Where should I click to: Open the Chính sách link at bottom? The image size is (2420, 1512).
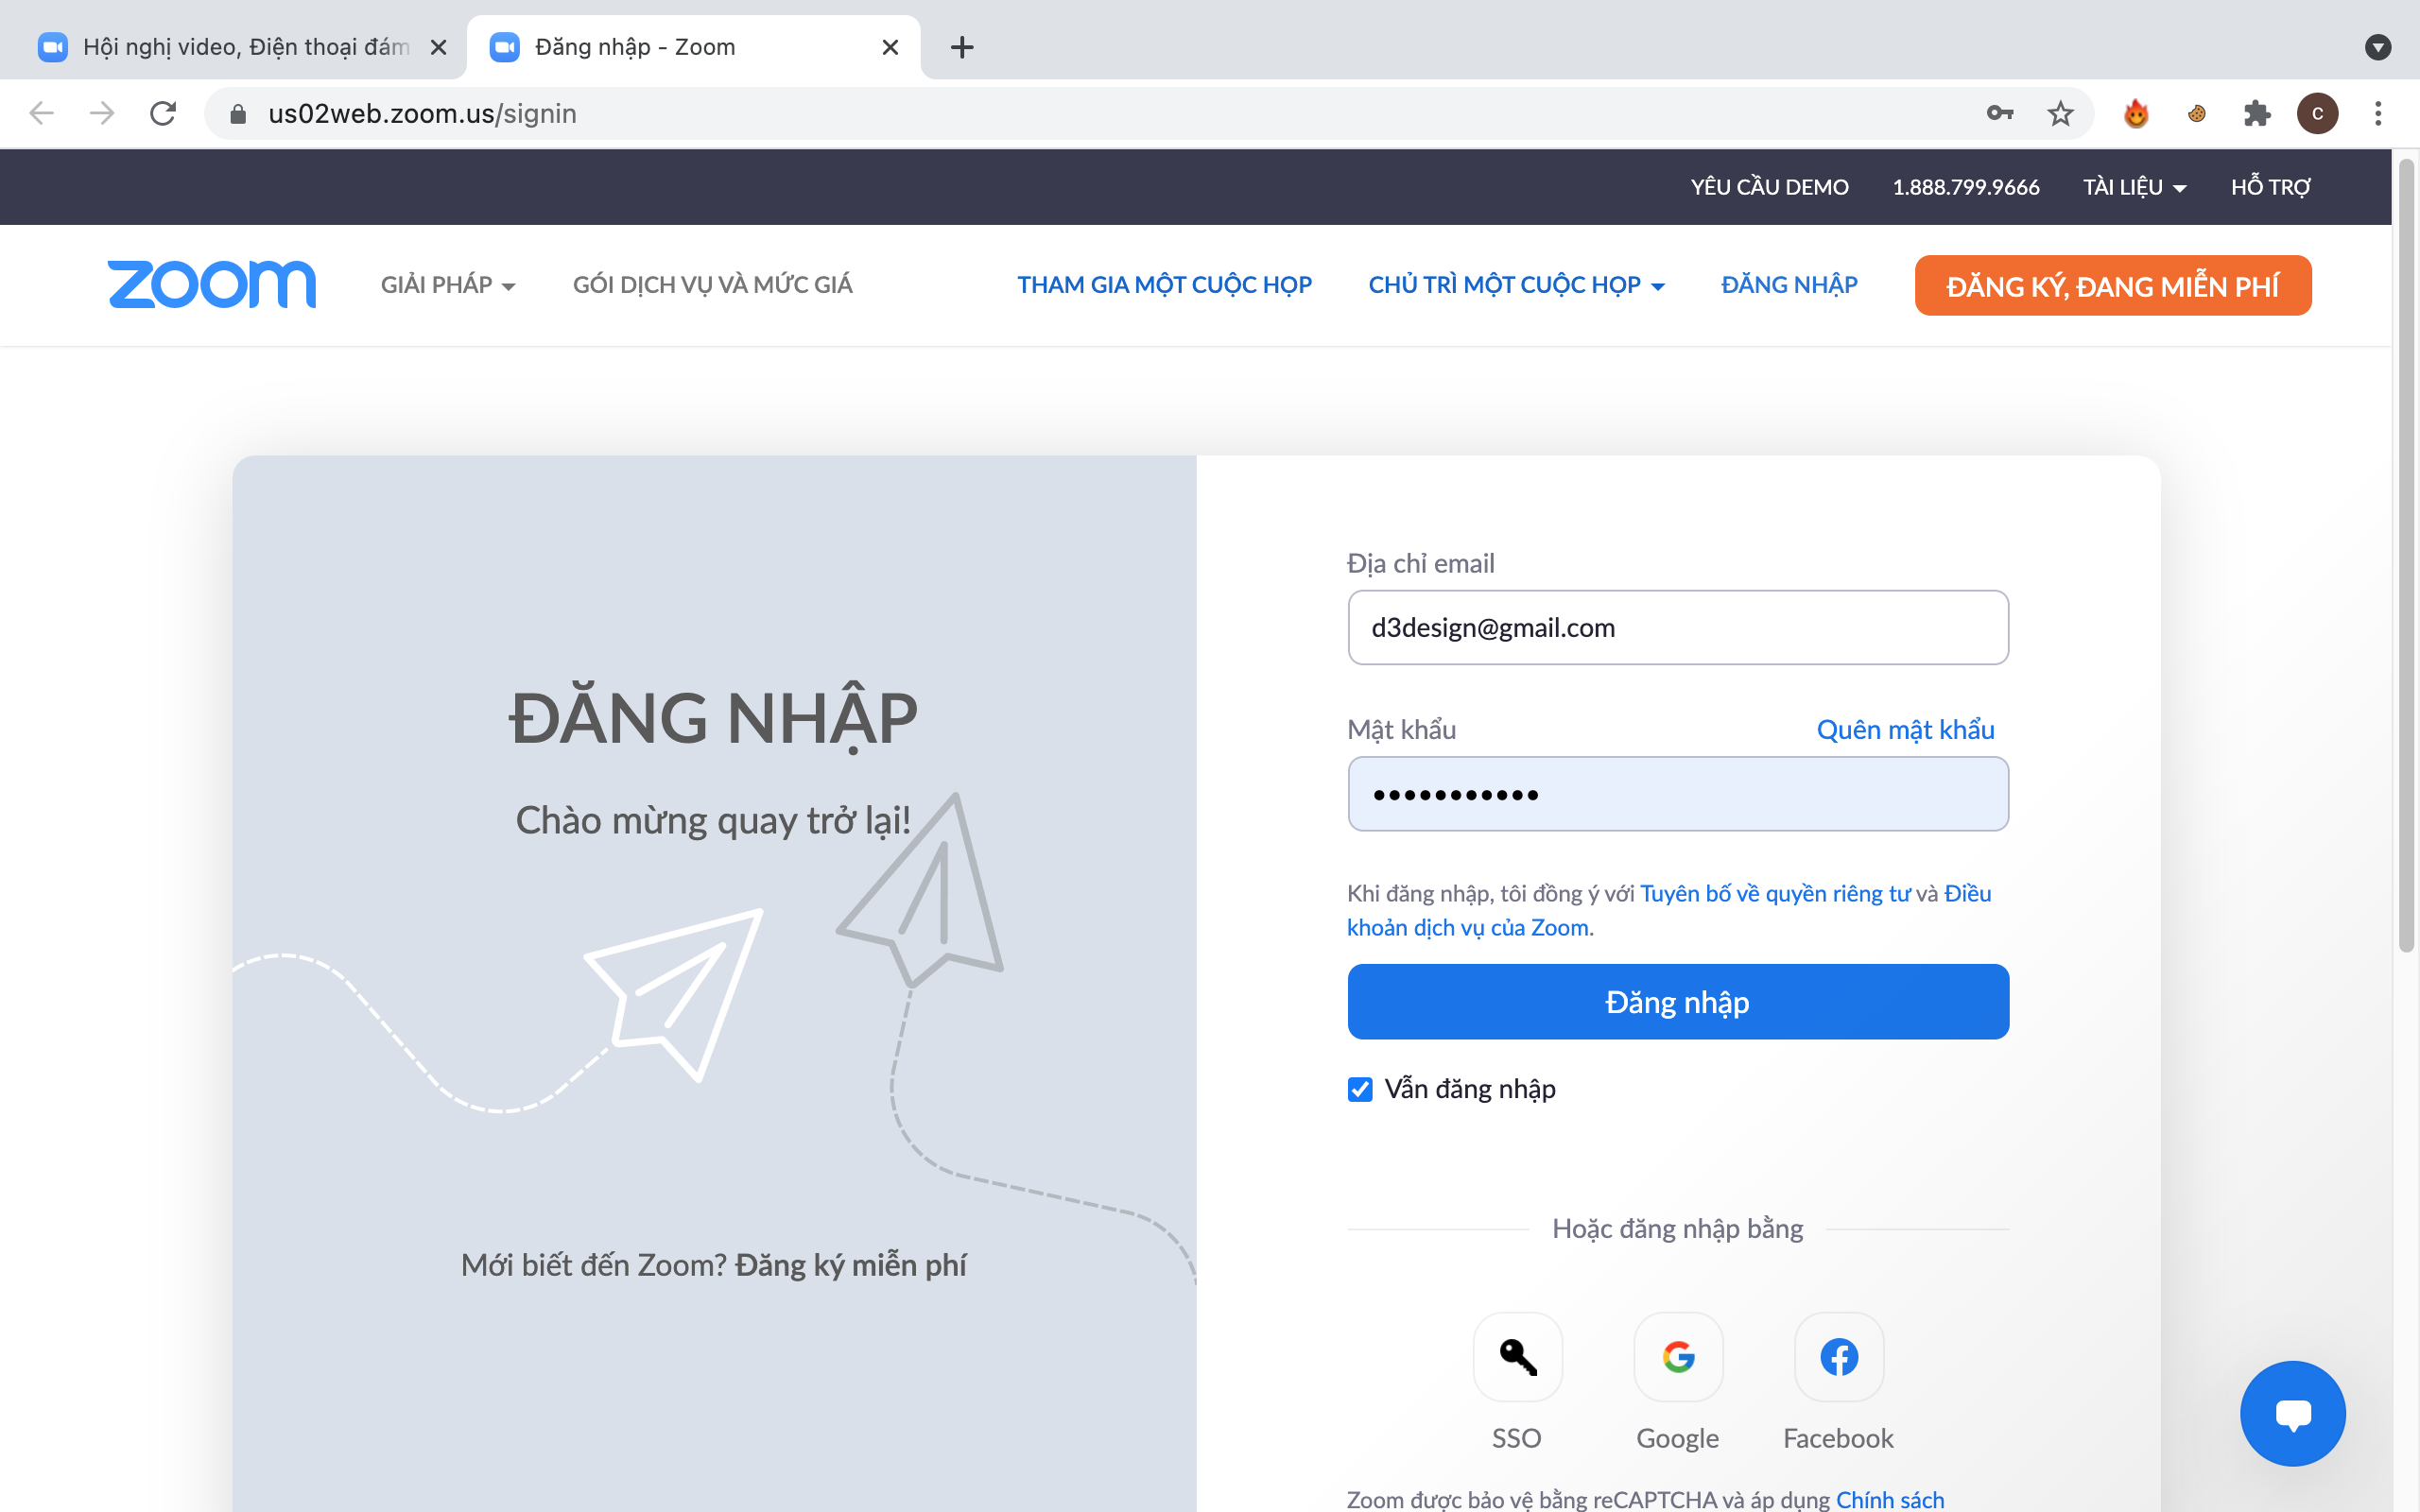tap(1890, 1499)
